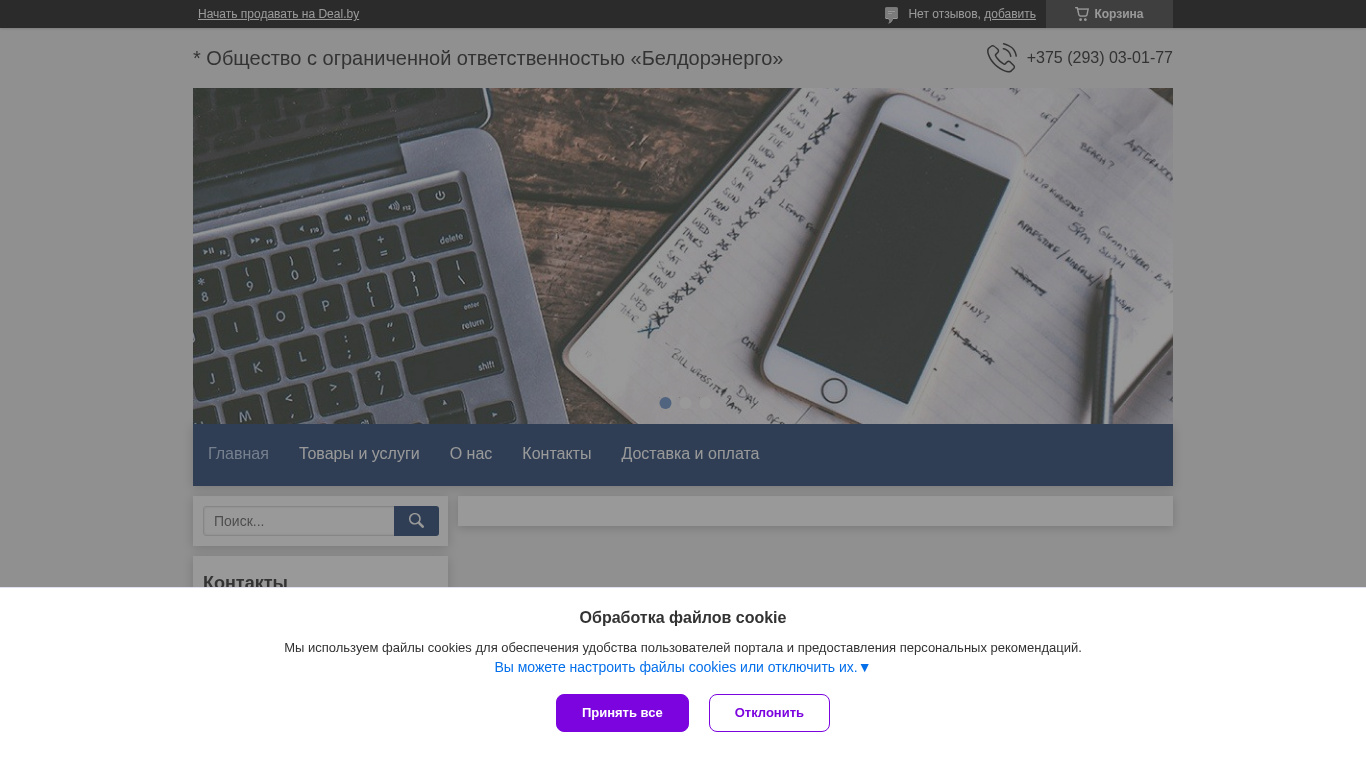1366x768 pixels.
Task: Click the laptop and phone banner image
Action: [683, 256]
